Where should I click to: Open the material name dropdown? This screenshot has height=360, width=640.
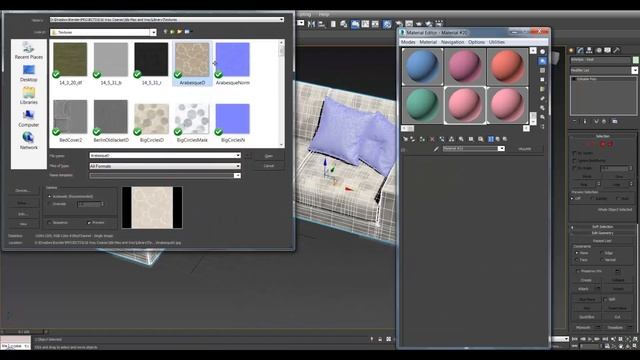coord(501,149)
